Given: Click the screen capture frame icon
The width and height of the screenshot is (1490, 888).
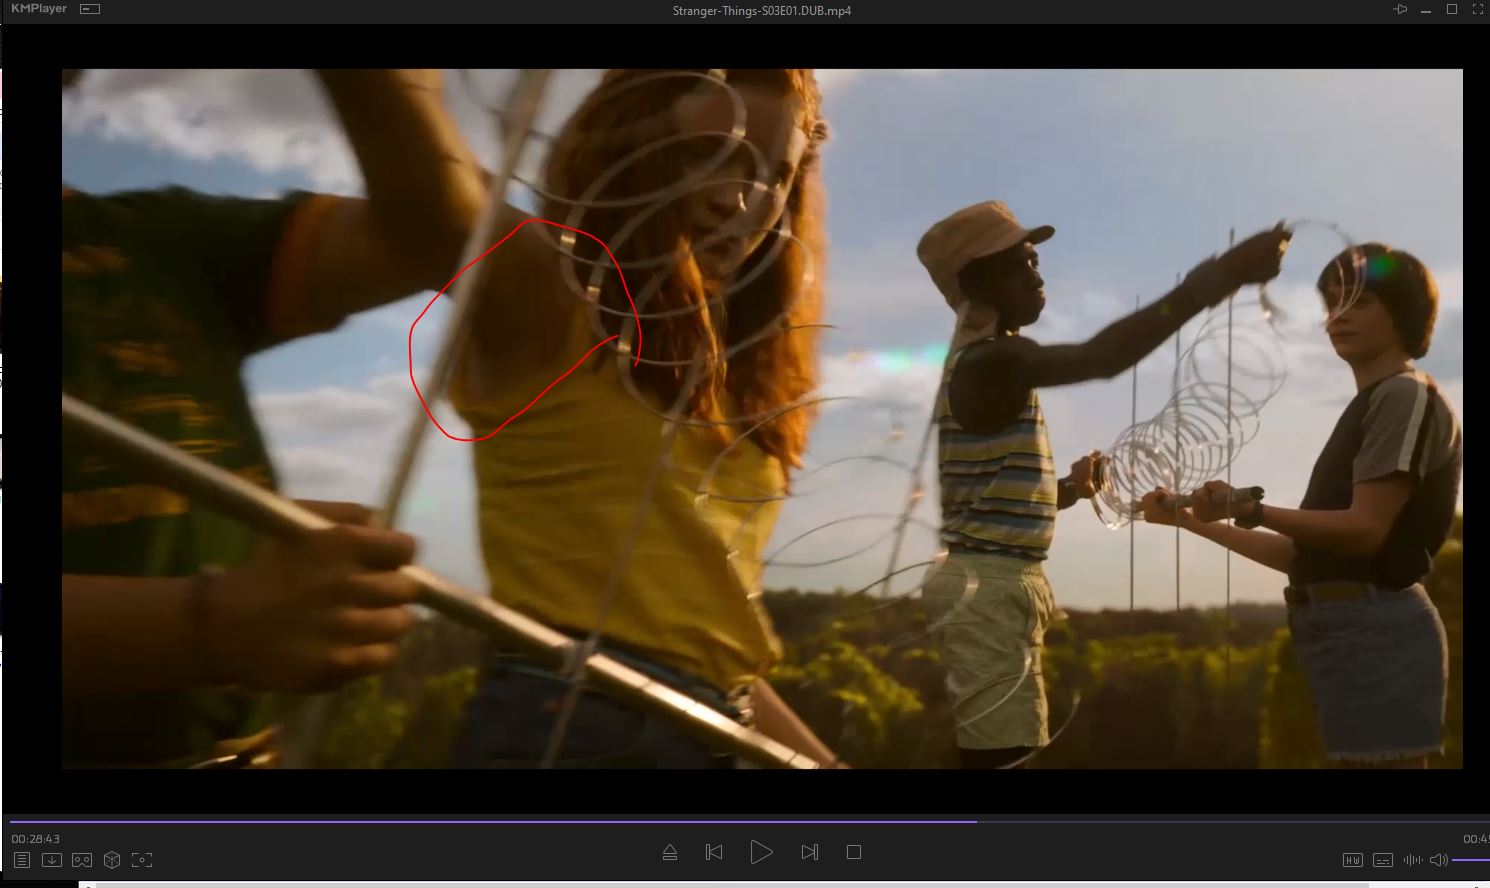Looking at the screenshot, I should pyautogui.click(x=142, y=860).
